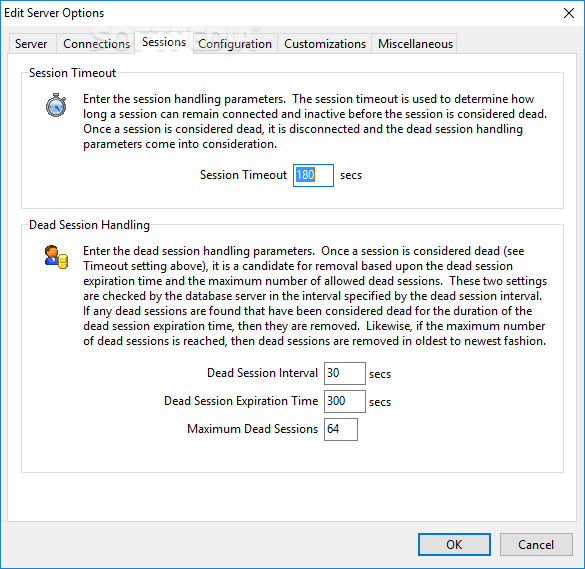Click the Session Timeout input field
This screenshot has height=569, width=585.
(x=313, y=175)
